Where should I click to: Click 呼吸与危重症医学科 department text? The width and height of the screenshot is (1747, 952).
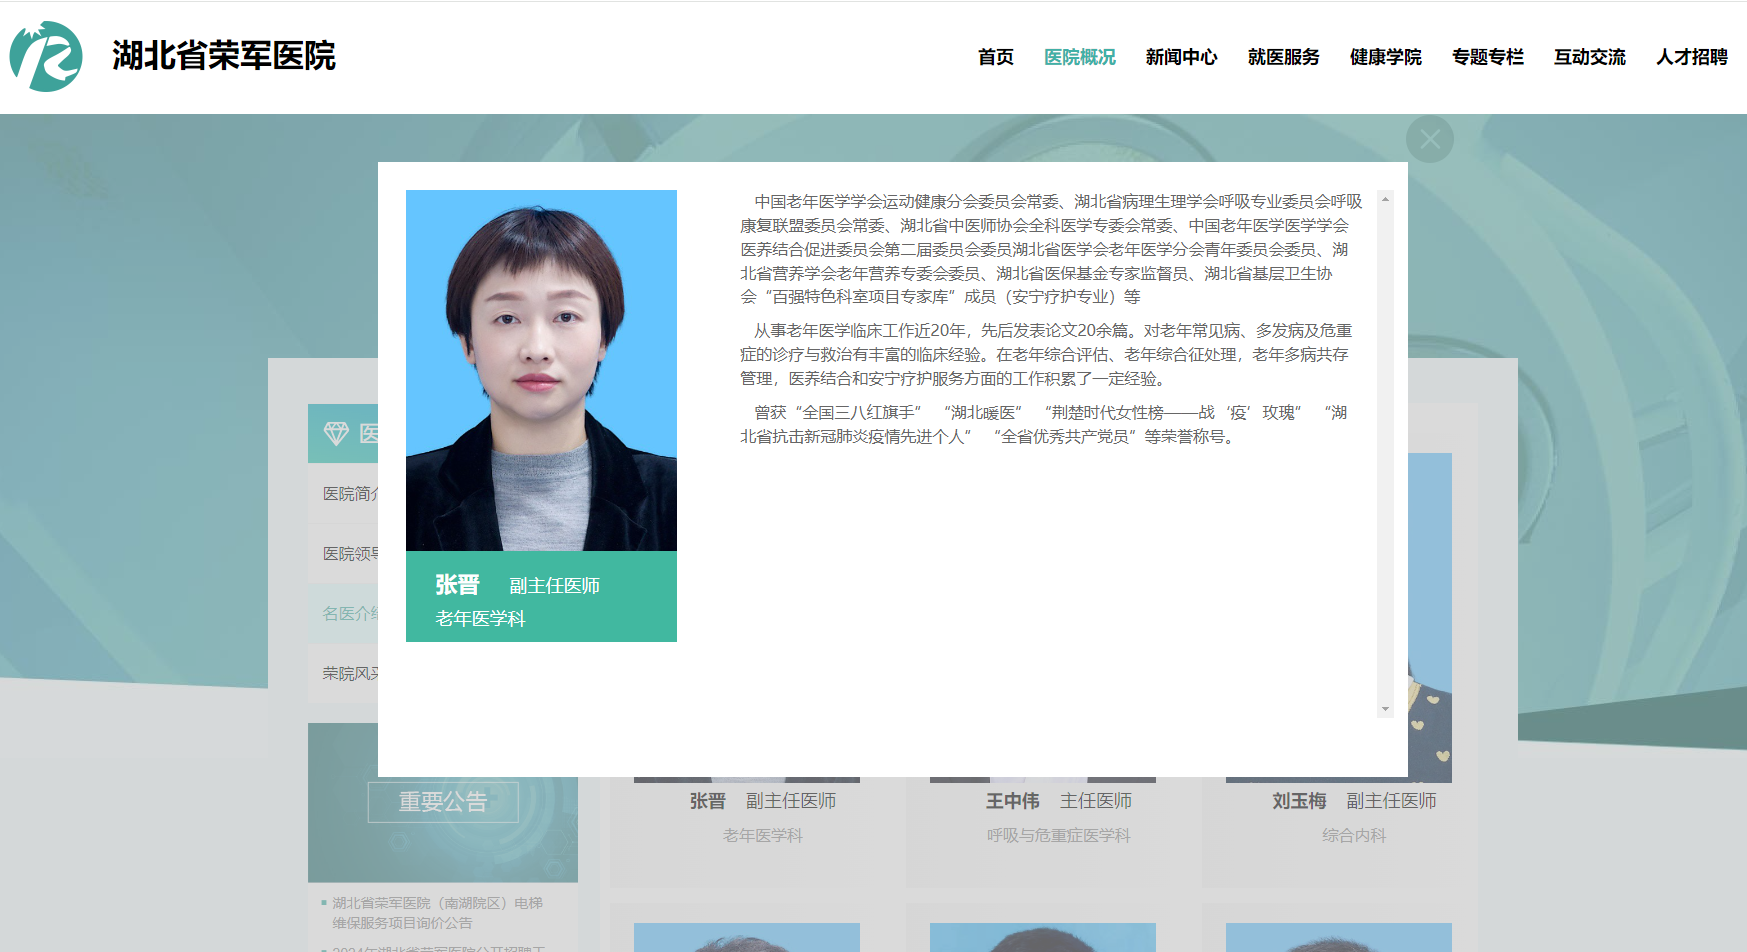coord(1059,836)
